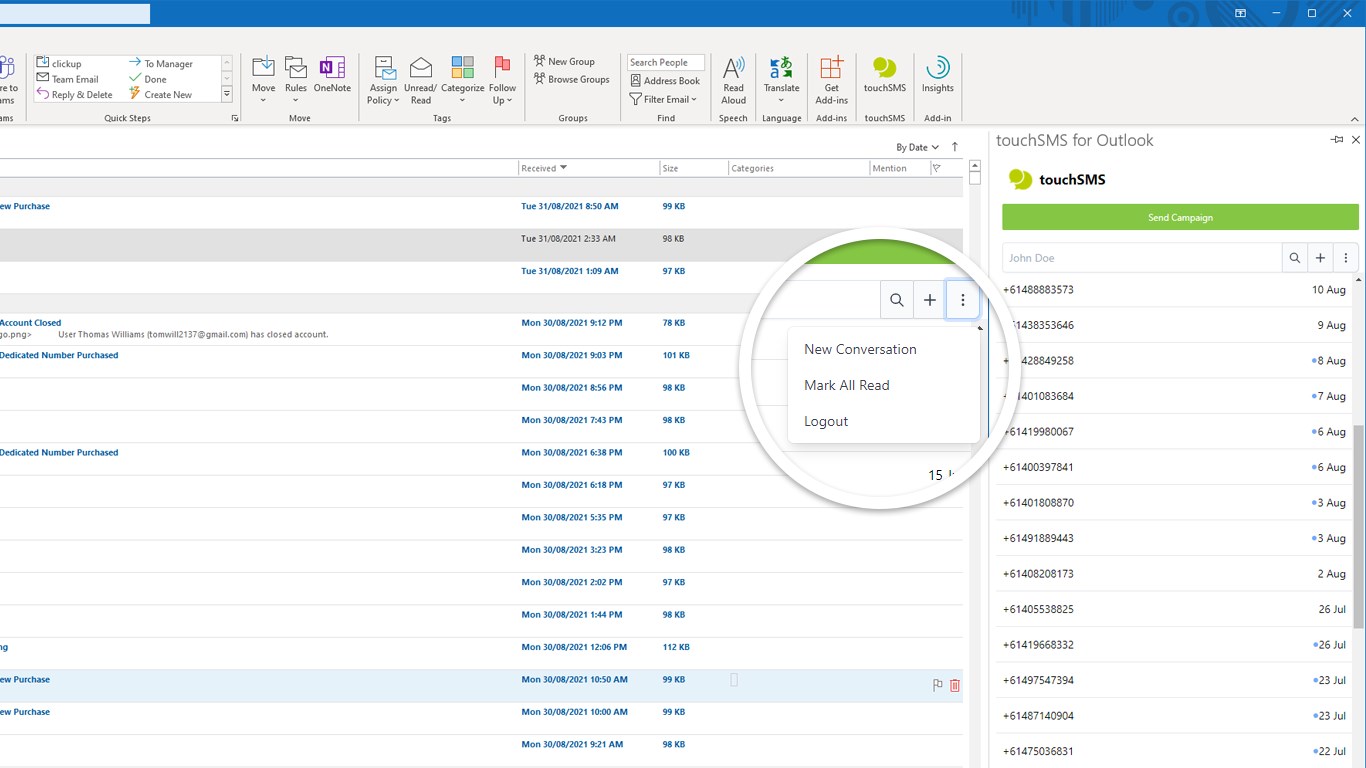Click the plus icon beside John Doe search
1366x768 pixels.
(x=1320, y=258)
